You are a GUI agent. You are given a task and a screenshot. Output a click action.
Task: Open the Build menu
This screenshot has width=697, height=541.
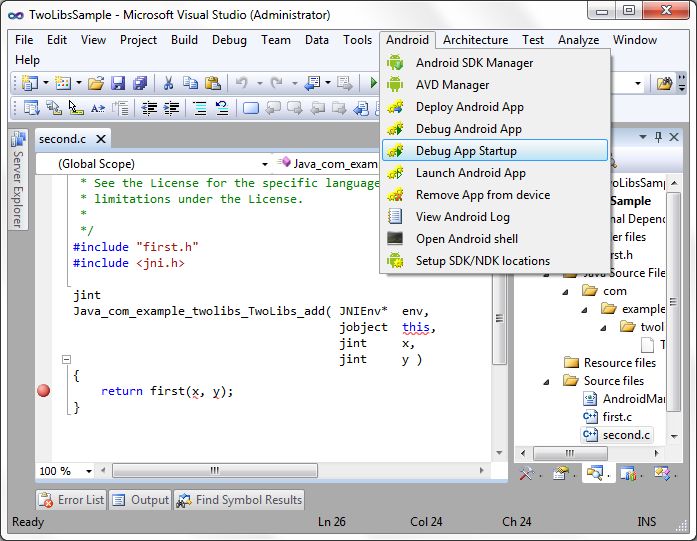point(184,40)
